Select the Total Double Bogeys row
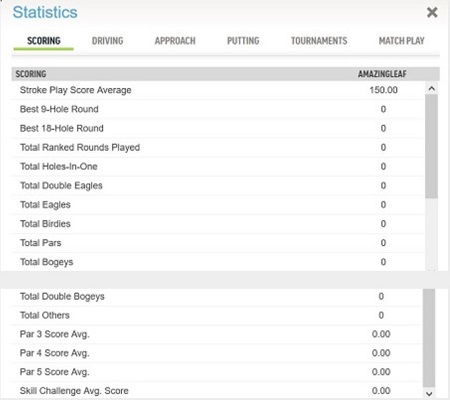This screenshot has height=400, width=450. pos(217,296)
